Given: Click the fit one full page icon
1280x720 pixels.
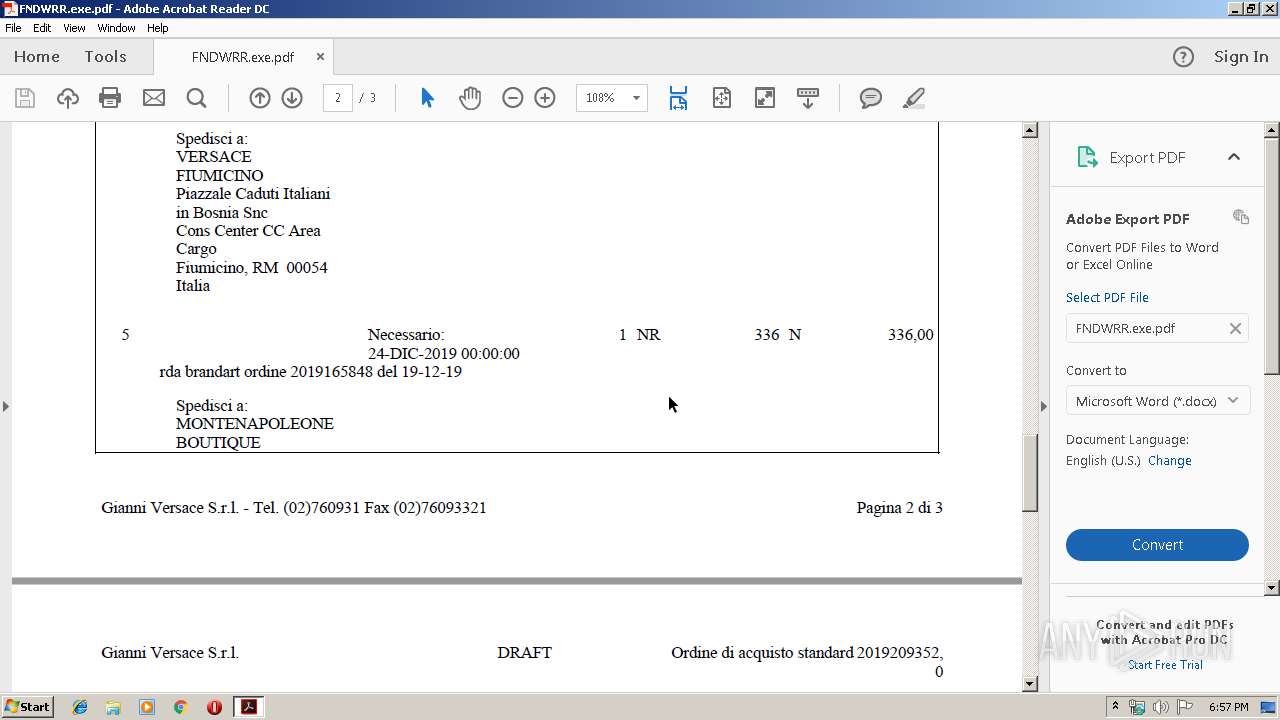Looking at the screenshot, I should pyautogui.click(x=722, y=98).
